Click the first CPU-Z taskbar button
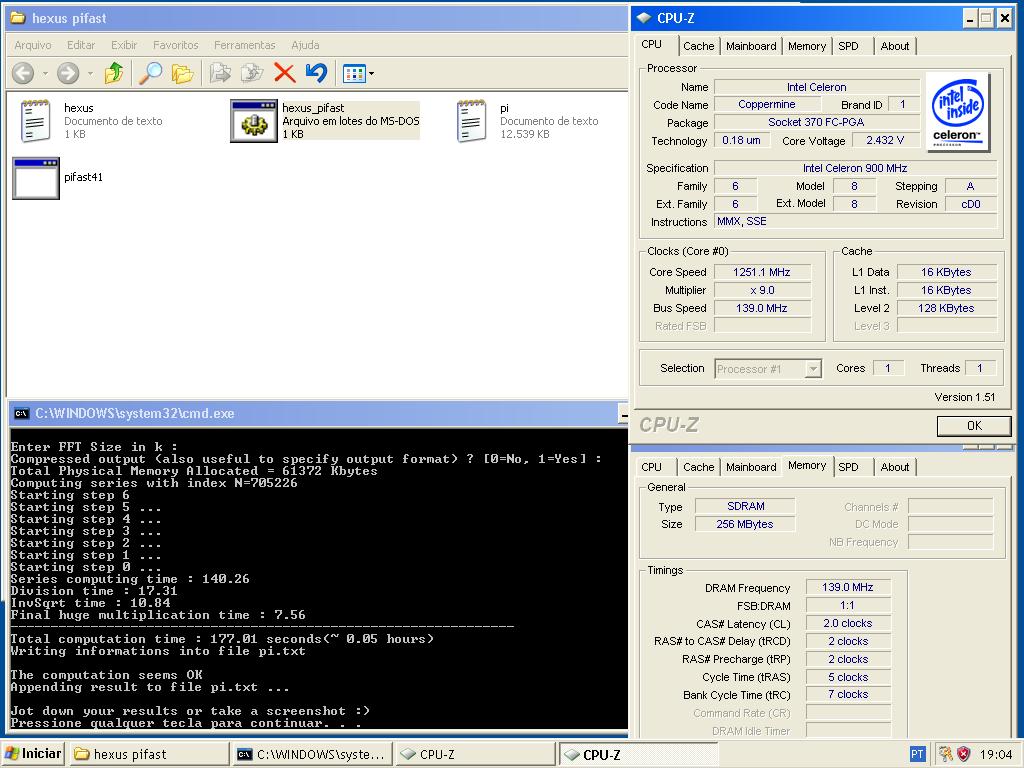The image size is (1024, 768). click(x=475, y=754)
